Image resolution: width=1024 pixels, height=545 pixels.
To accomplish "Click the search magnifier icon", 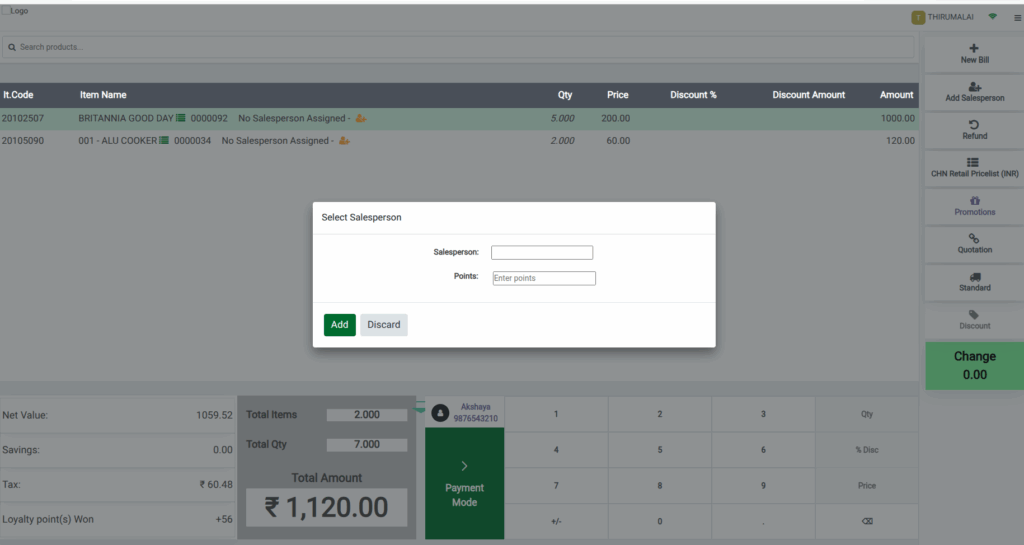I will [x=12, y=47].
